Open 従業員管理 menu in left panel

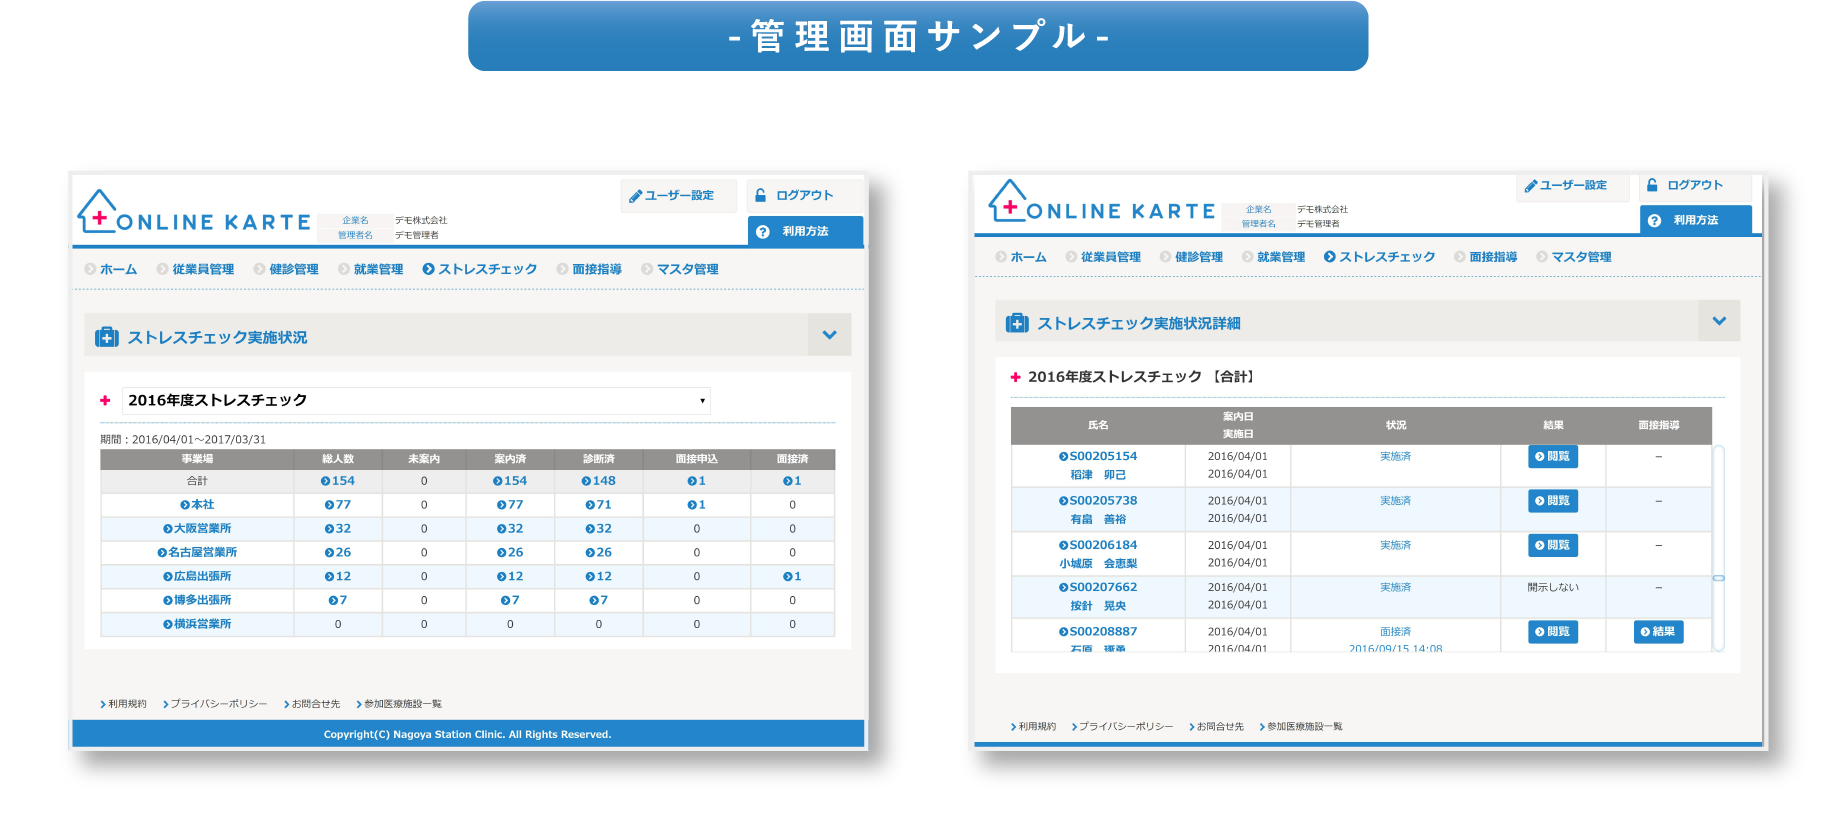pos(202,269)
